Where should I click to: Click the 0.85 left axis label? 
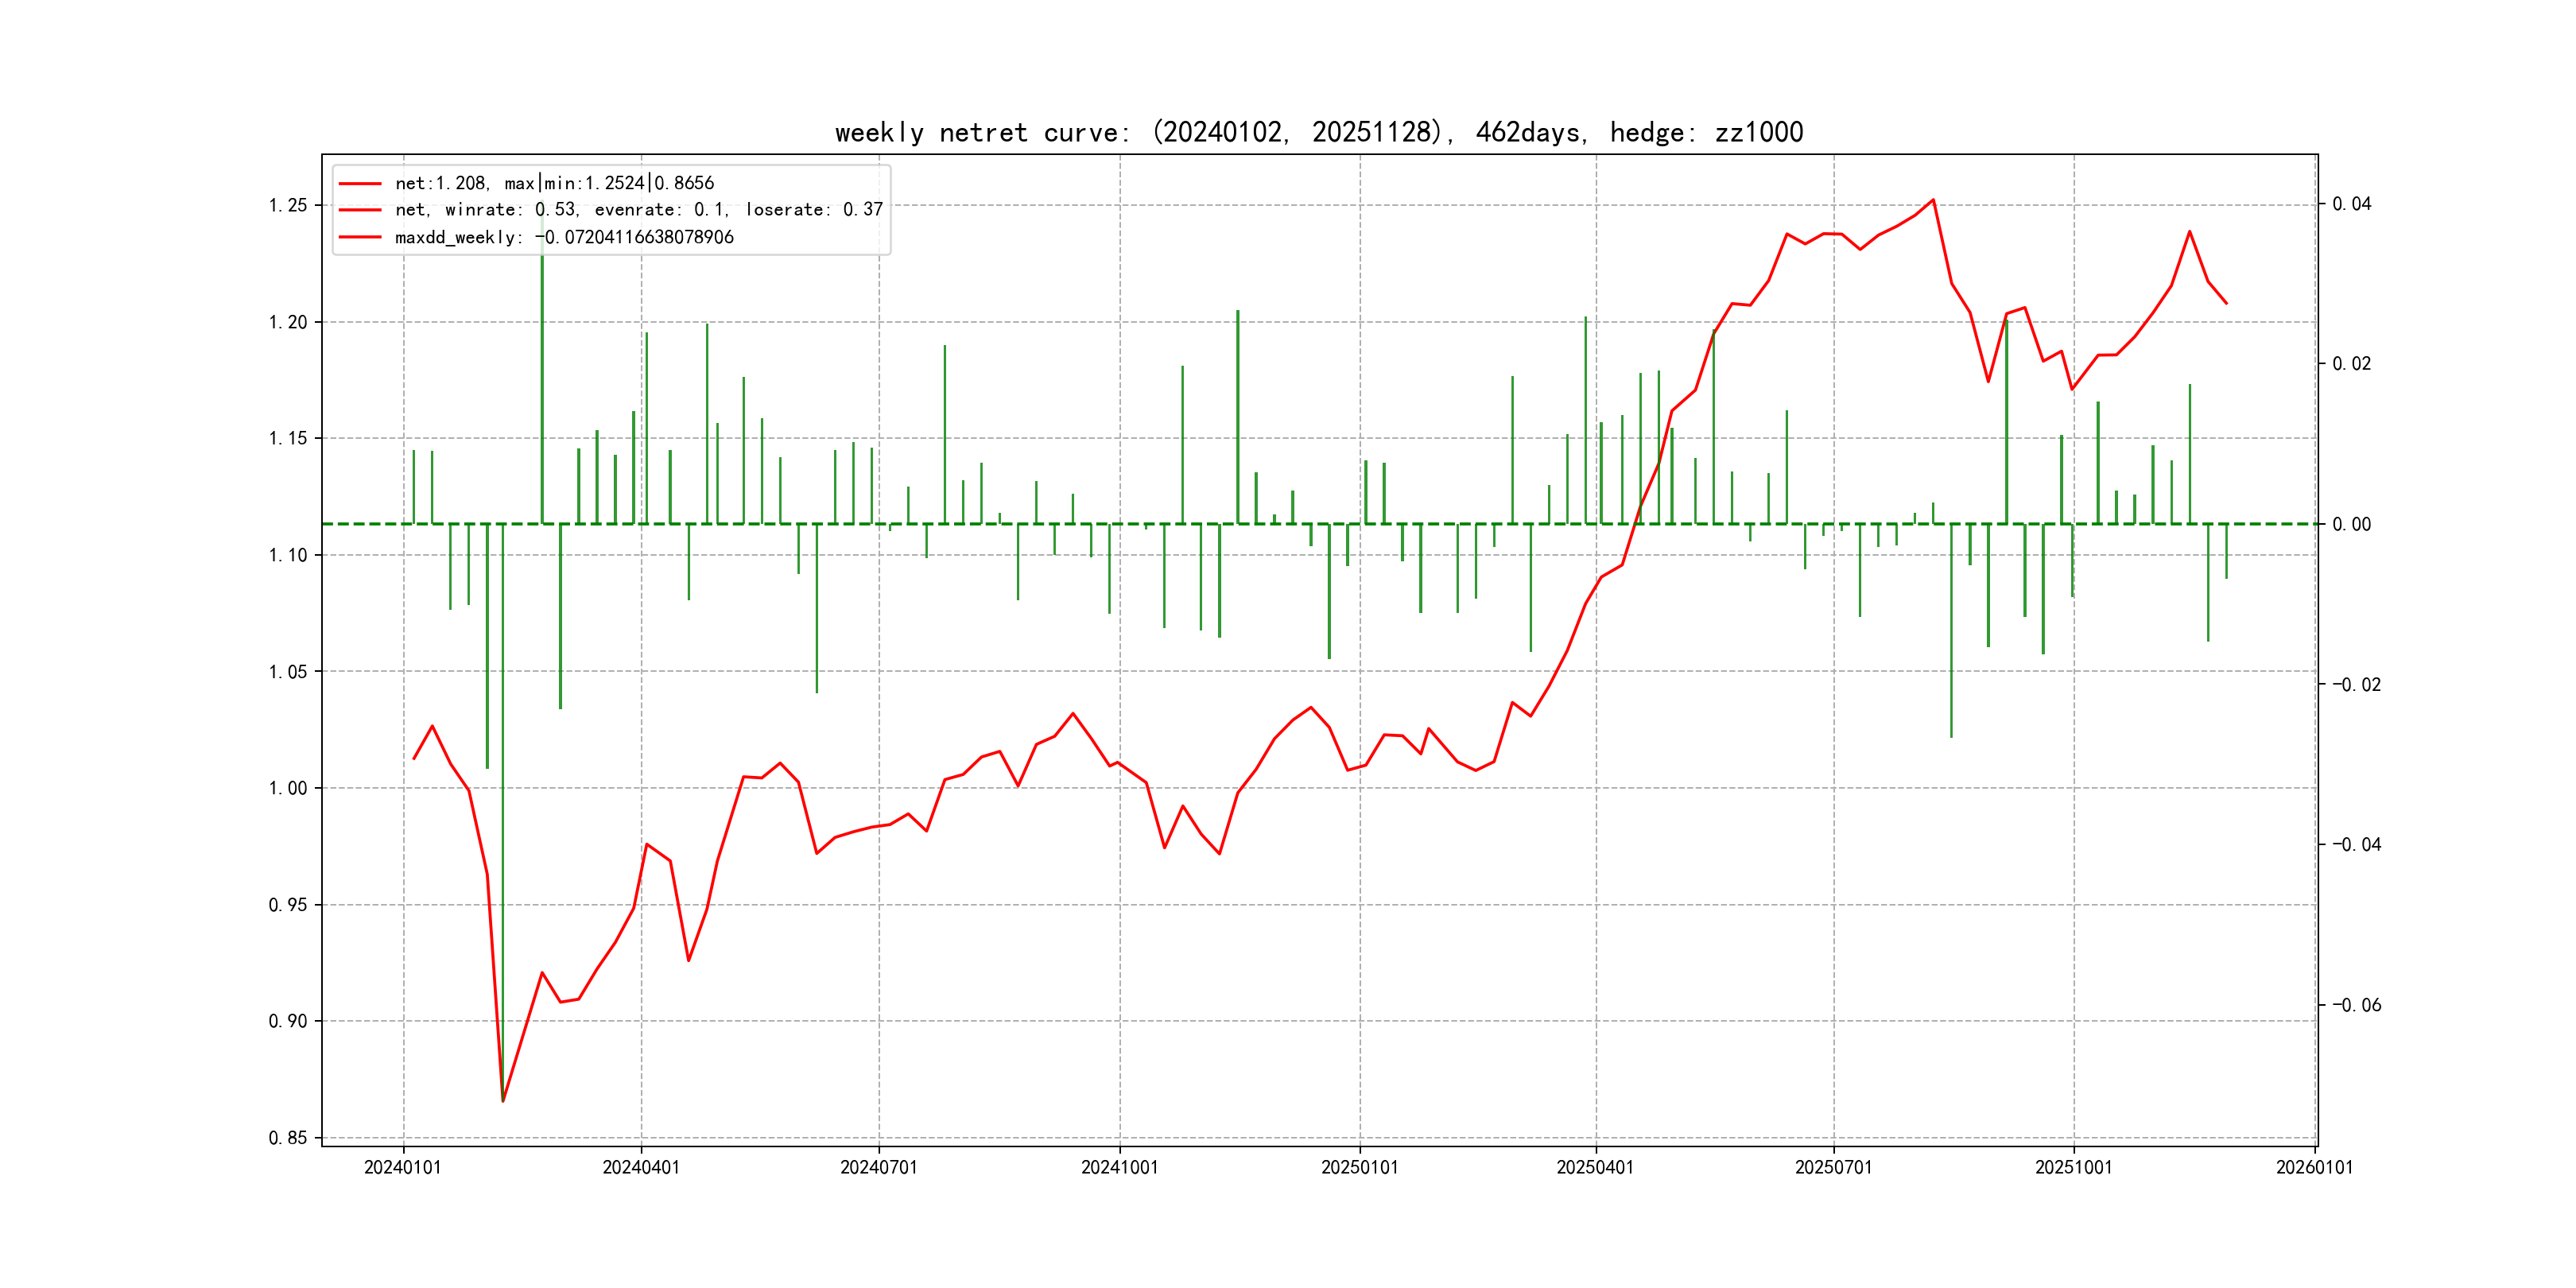click(x=288, y=1138)
